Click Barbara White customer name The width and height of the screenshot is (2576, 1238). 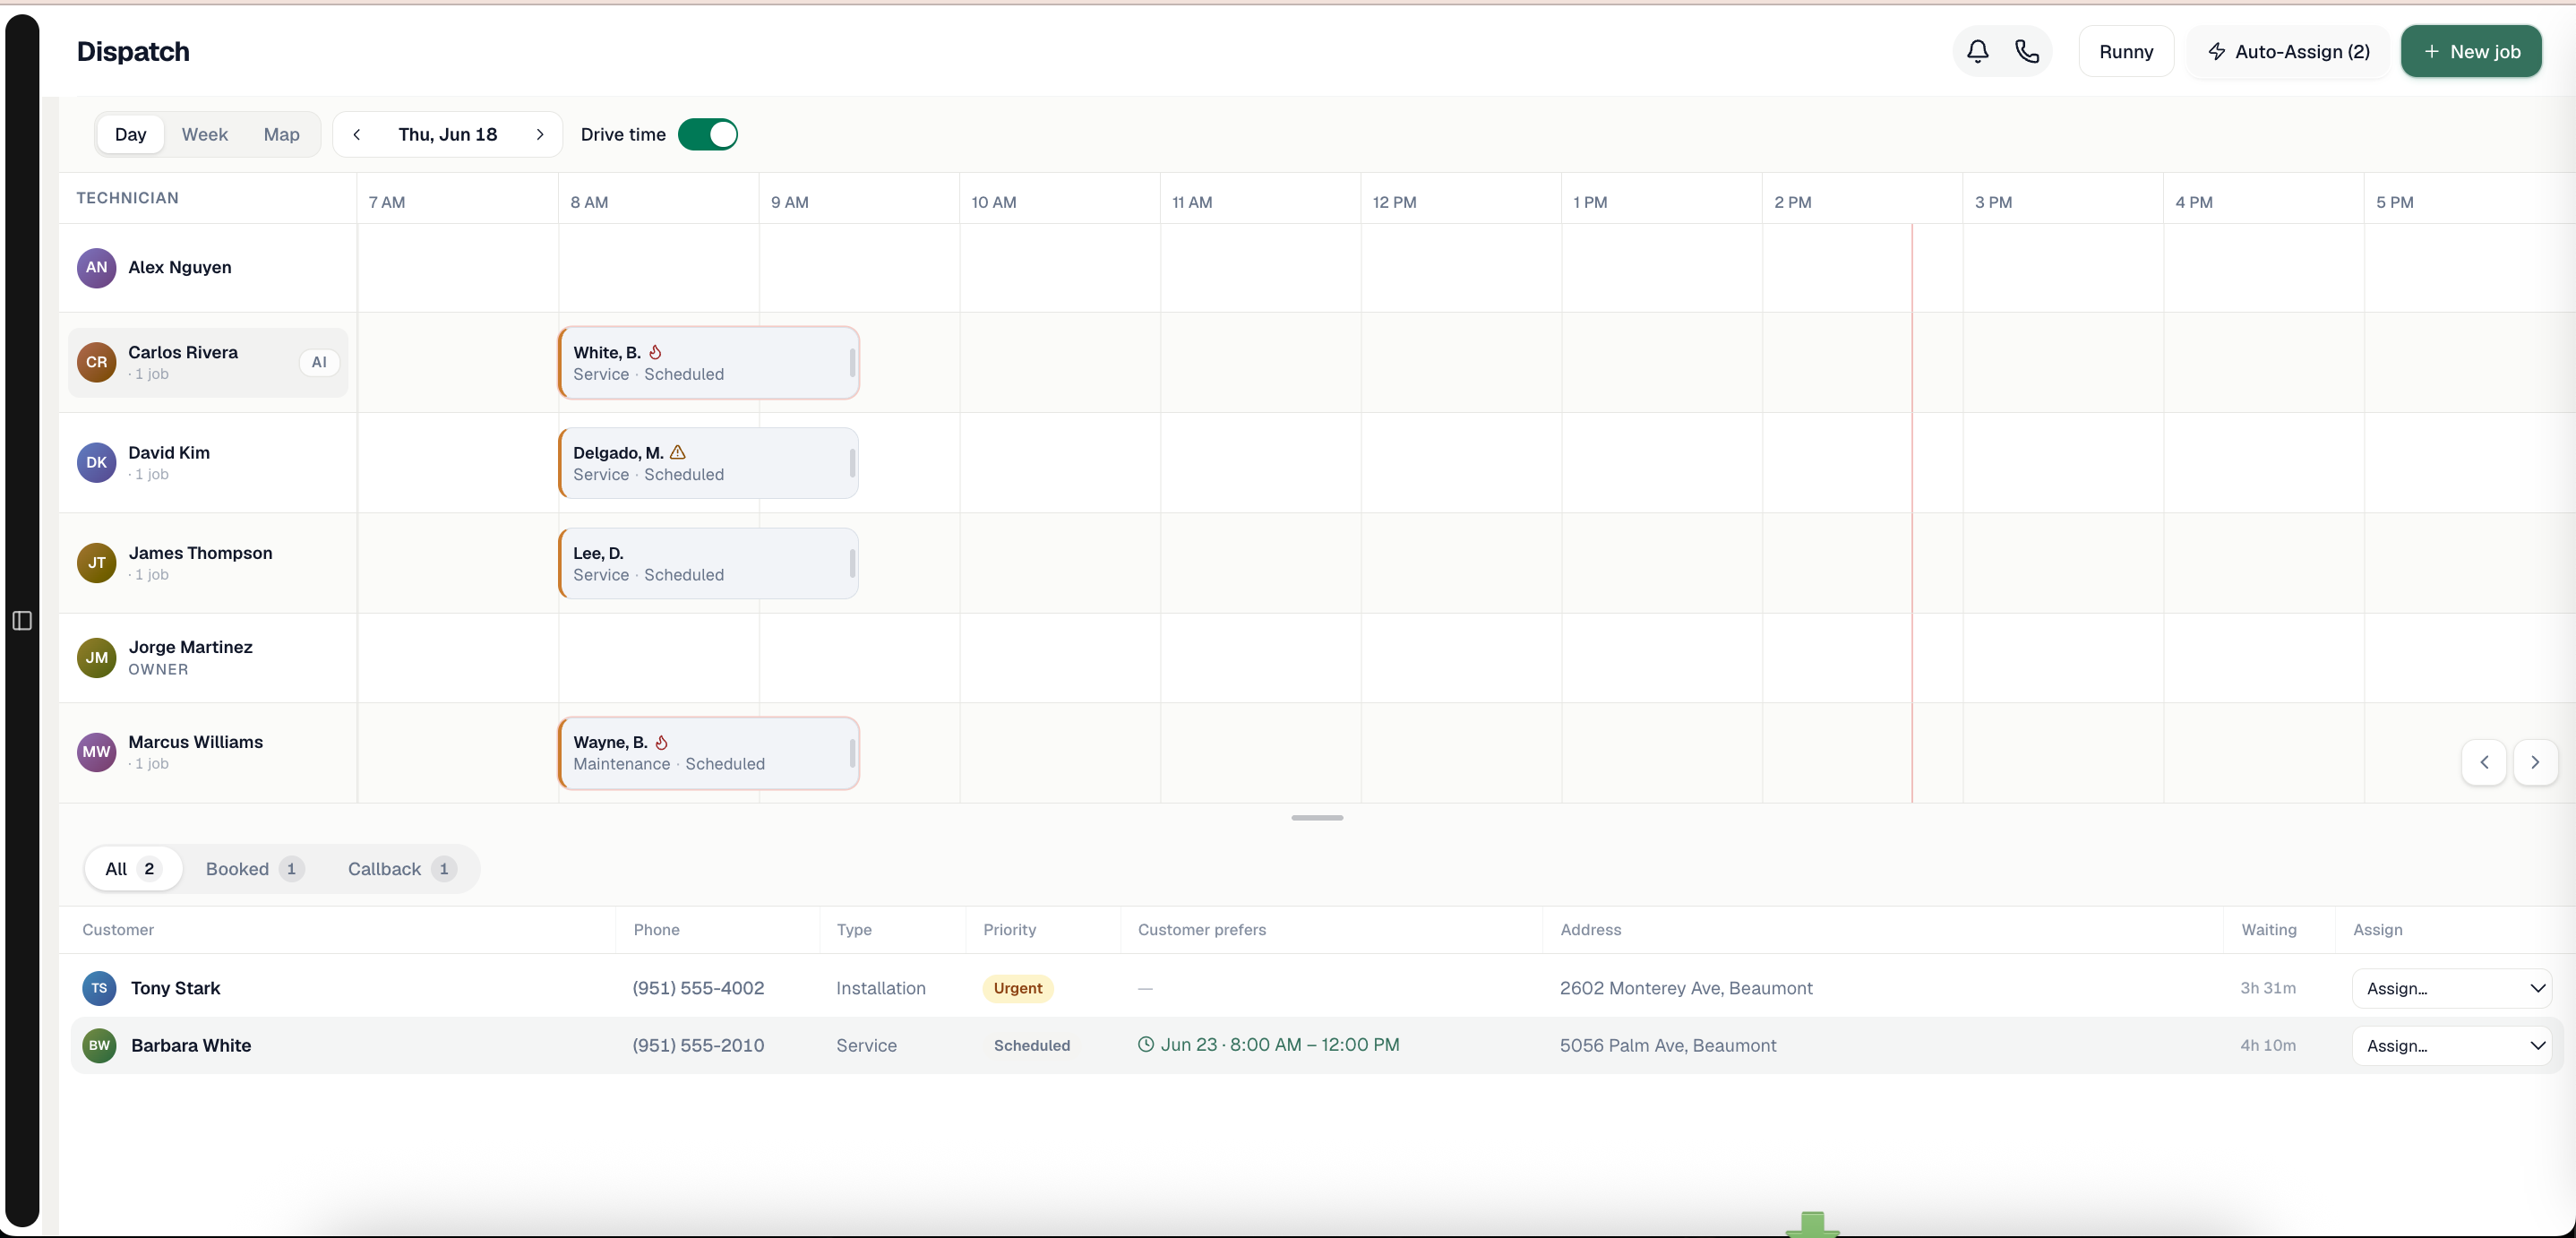tap(191, 1045)
